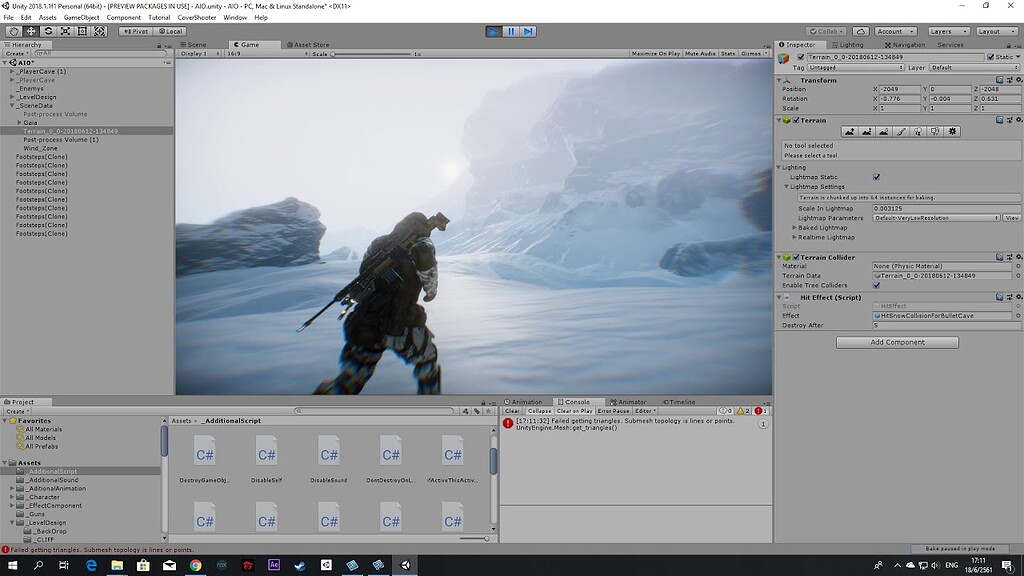This screenshot has height=576, width=1024.
Task: Open the Layout dropdown
Action: pyautogui.click(x=995, y=31)
